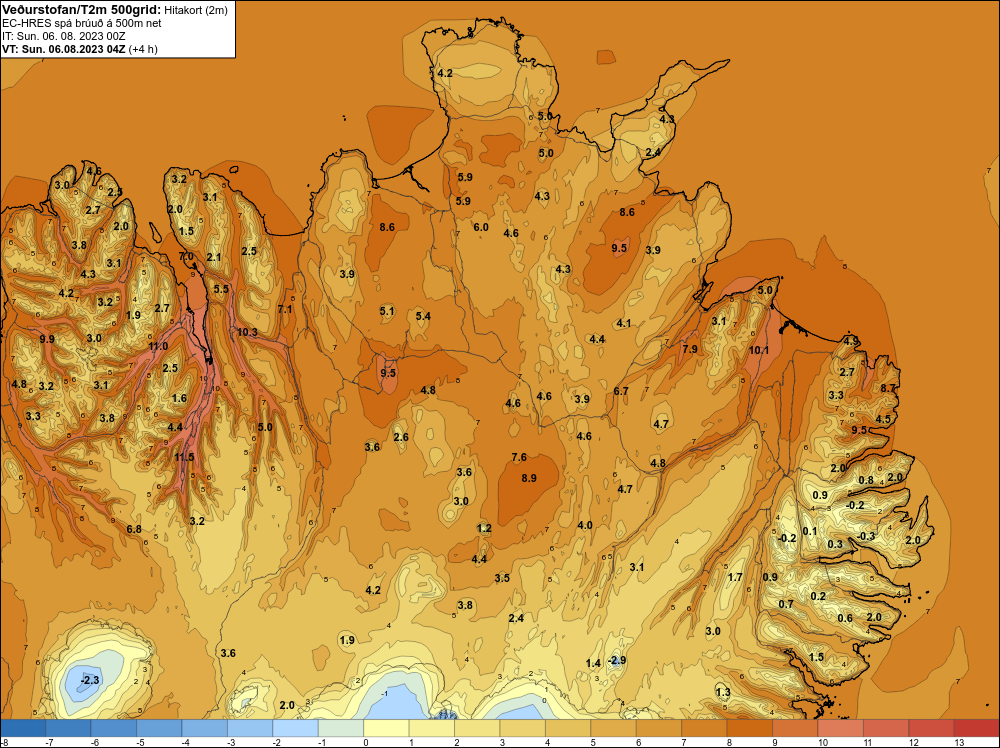Click the 4.0 temperature value on the map
This screenshot has width=1000, height=748.
point(585,525)
